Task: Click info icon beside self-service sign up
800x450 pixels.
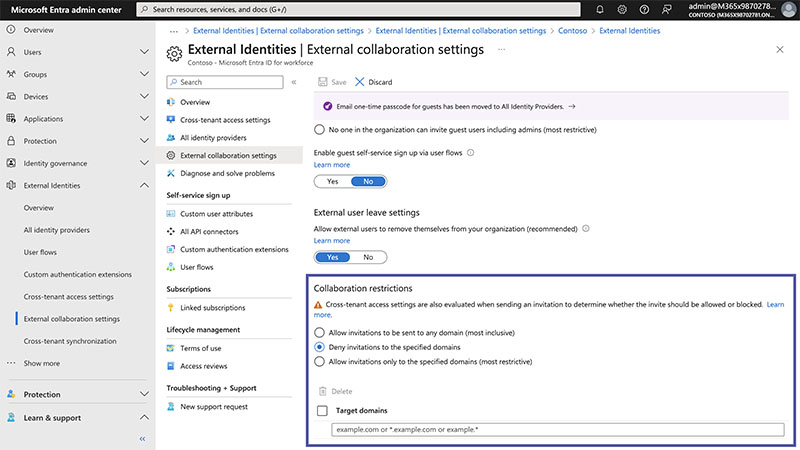Action: coord(470,153)
